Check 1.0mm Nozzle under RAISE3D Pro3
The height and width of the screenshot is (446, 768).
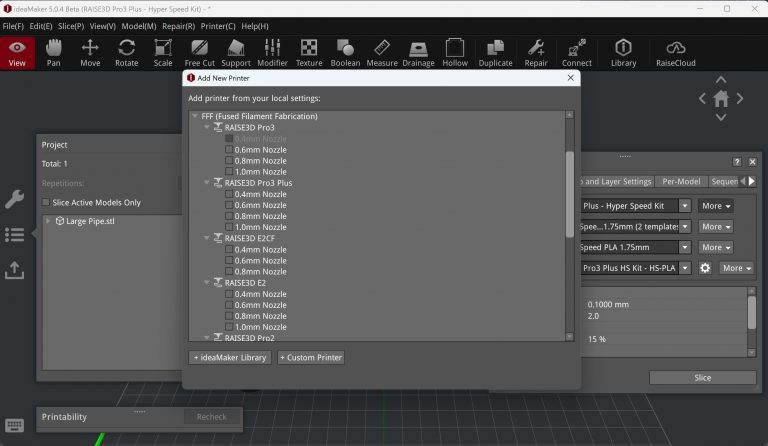pyautogui.click(x=229, y=171)
